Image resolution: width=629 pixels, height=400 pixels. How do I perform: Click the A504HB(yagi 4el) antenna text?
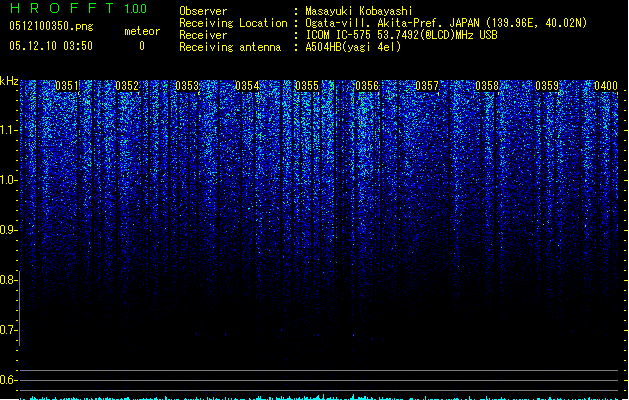[x=353, y=47]
